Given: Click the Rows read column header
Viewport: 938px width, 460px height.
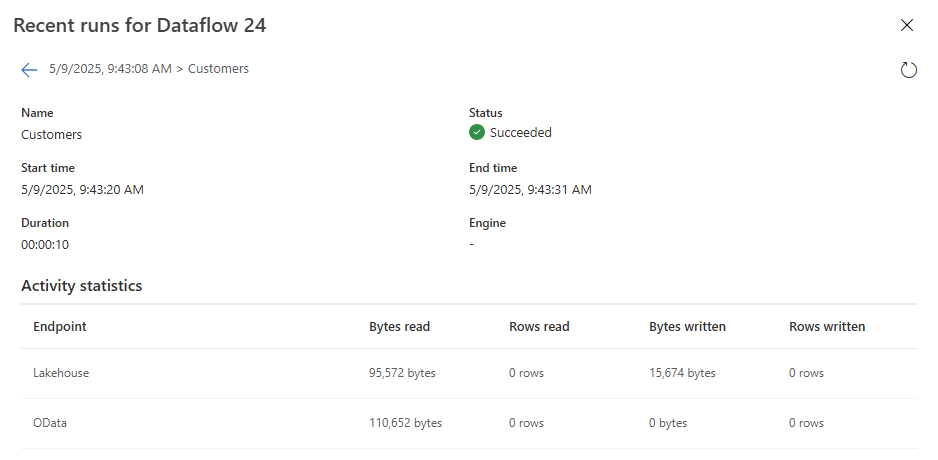Looking at the screenshot, I should (x=539, y=327).
